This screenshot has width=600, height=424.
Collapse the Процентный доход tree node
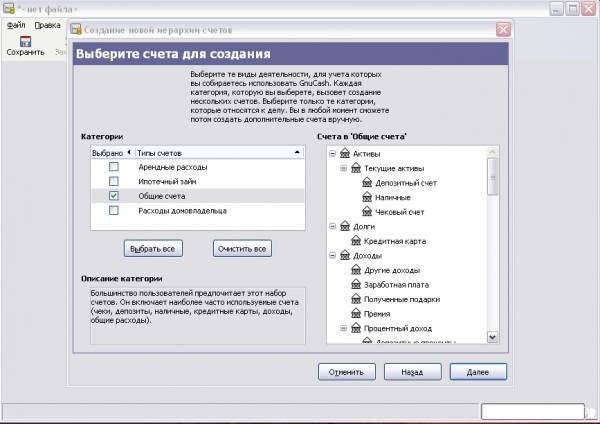coord(343,328)
